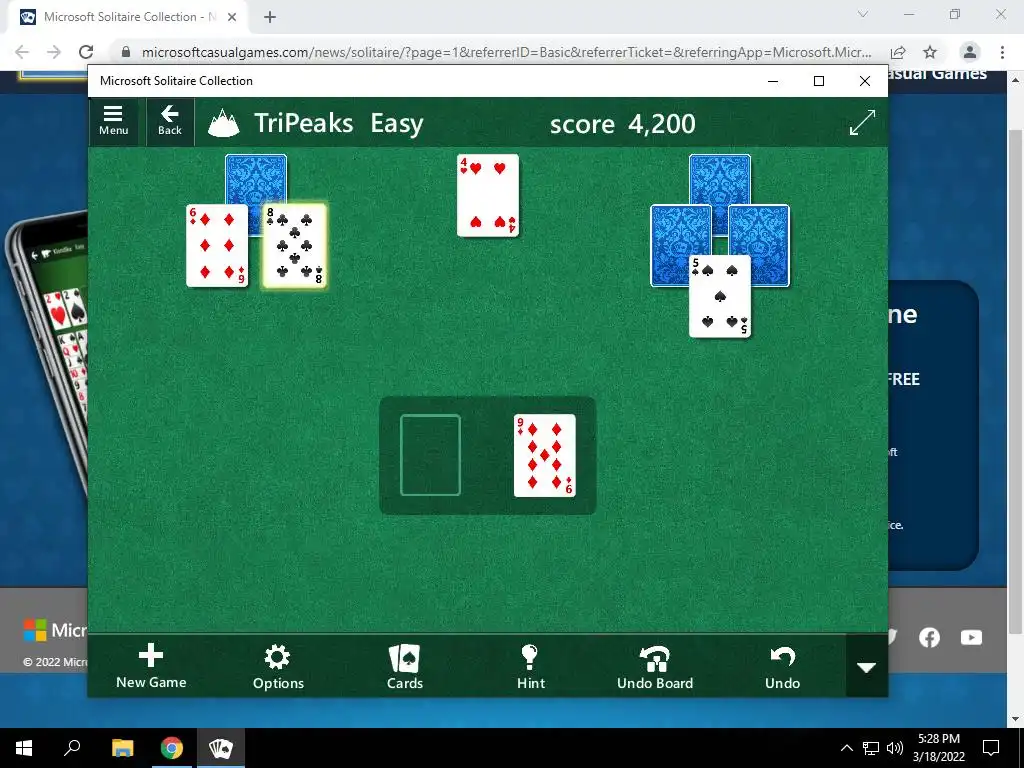Open File Explorer from taskbar
The image size is (1024, 768).
click(122, 748)
